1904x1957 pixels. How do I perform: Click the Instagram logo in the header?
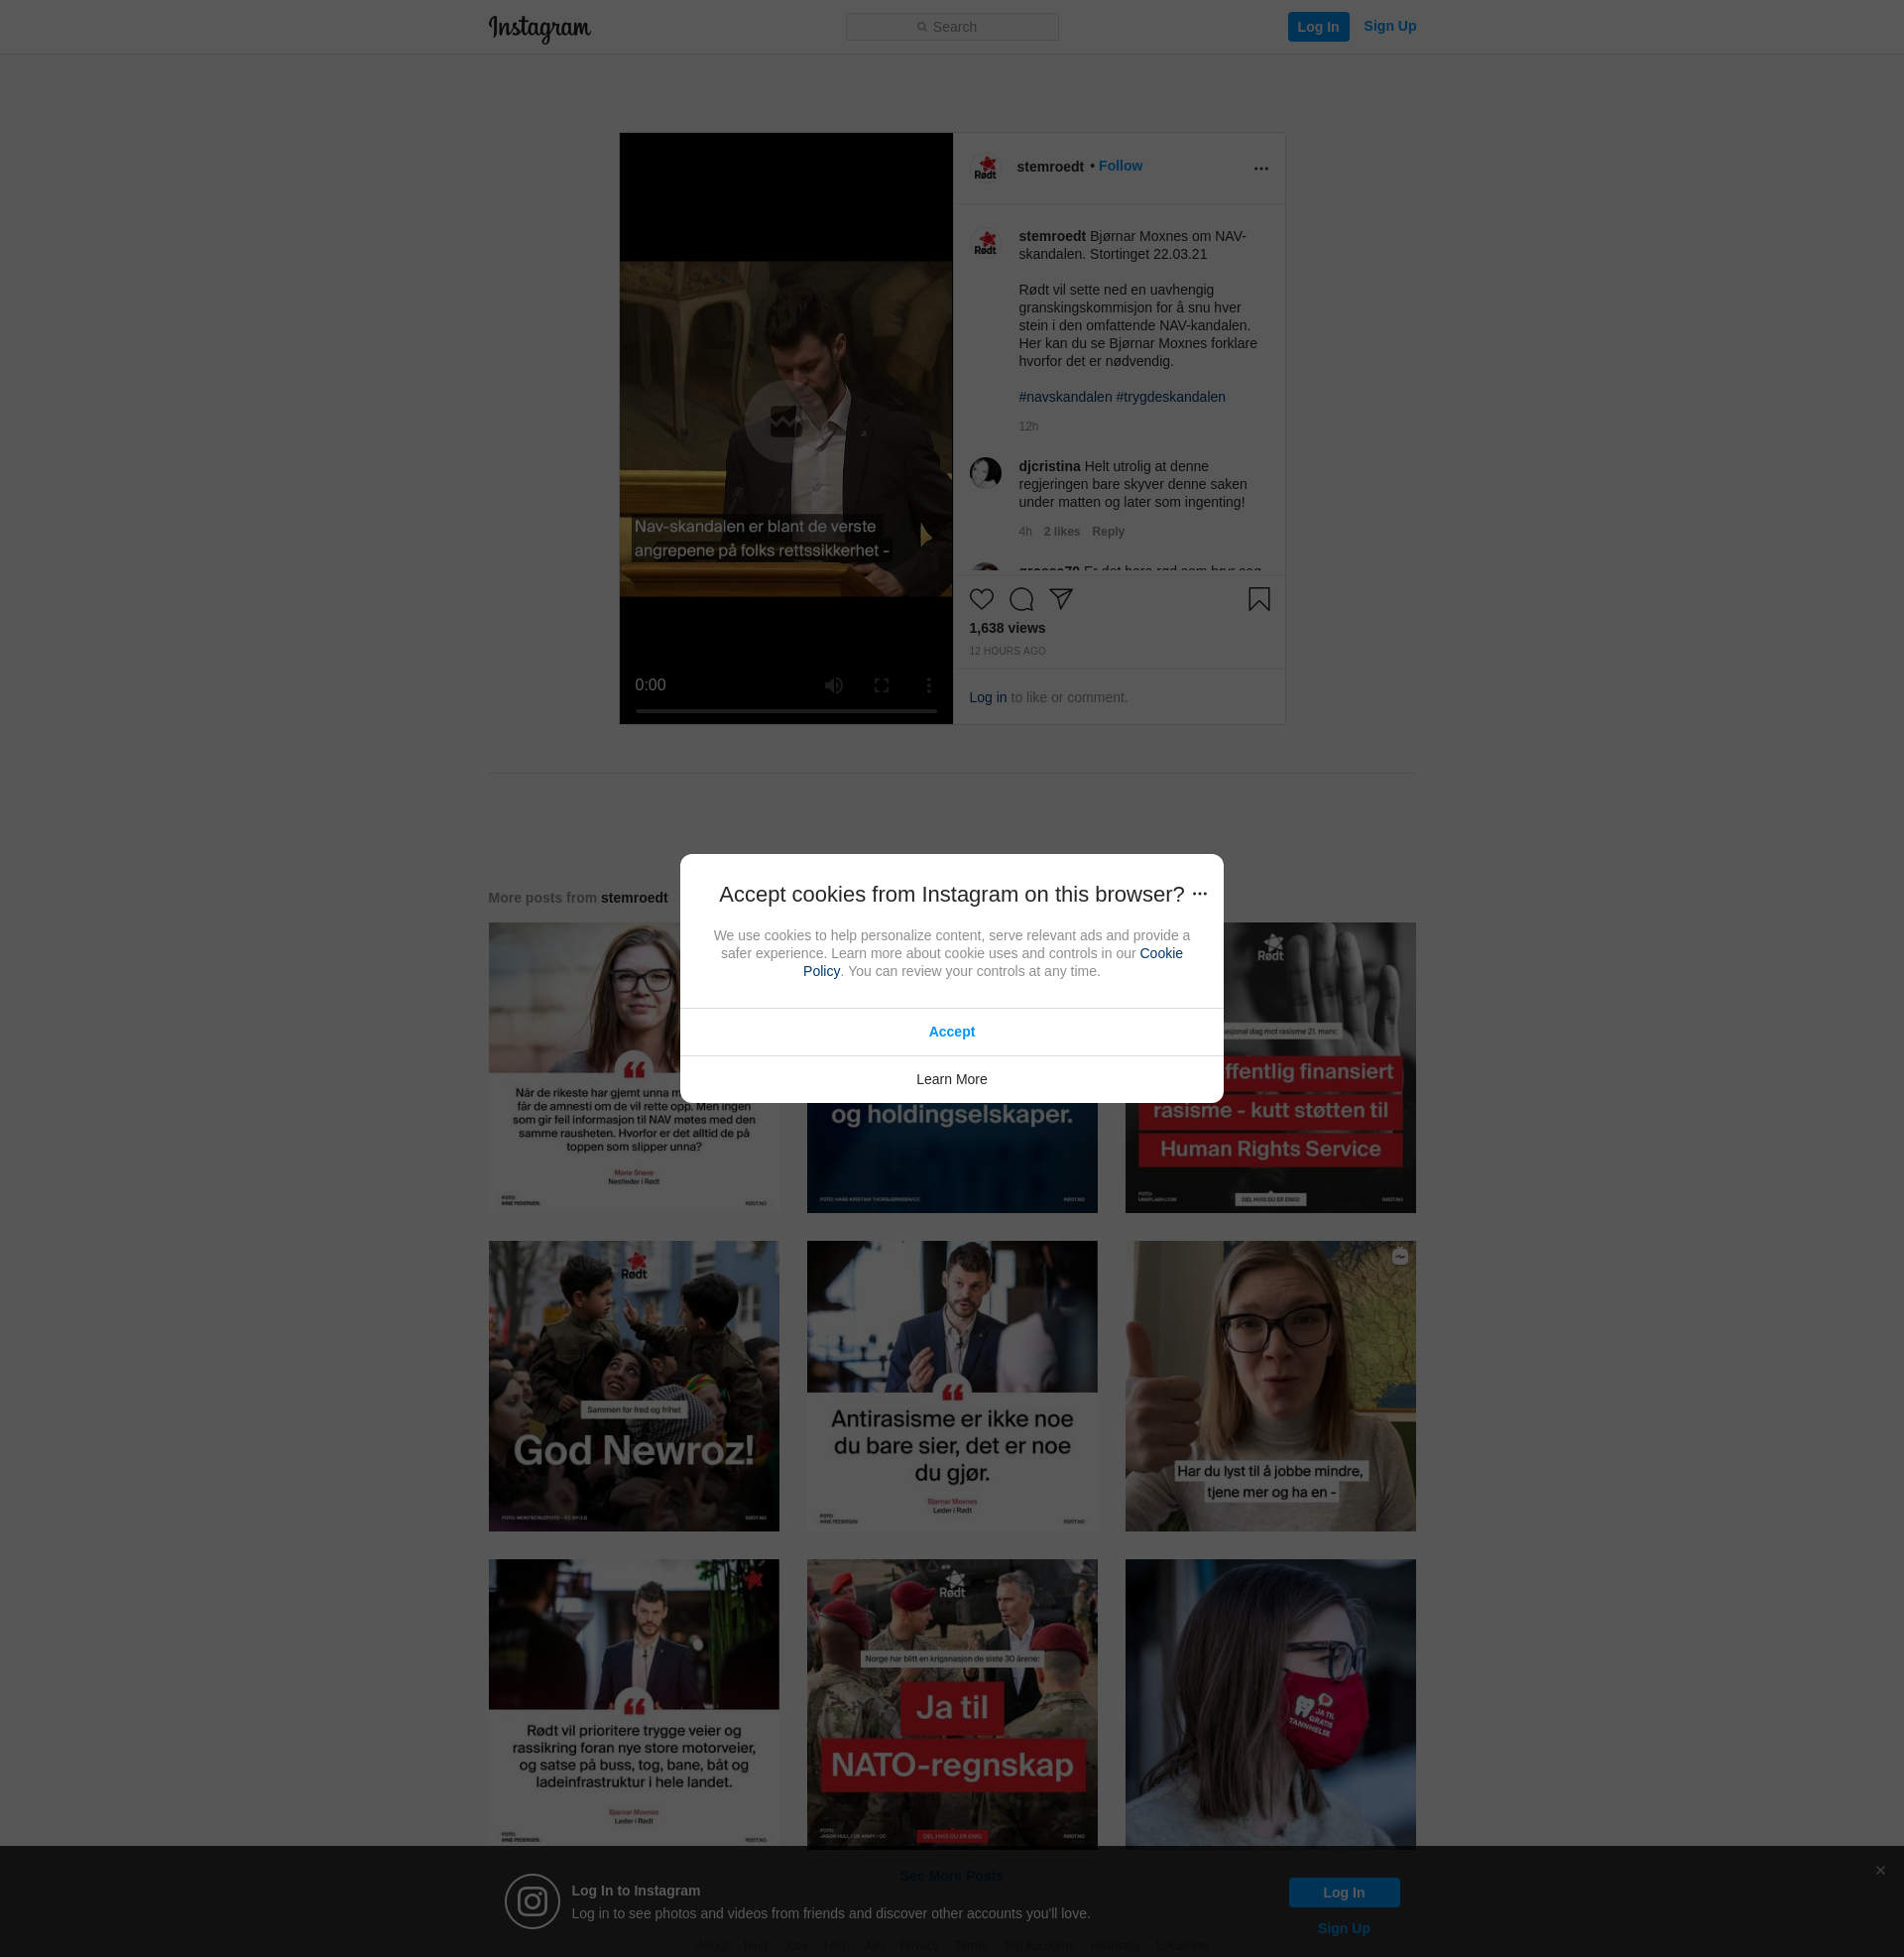pos(539,28)
